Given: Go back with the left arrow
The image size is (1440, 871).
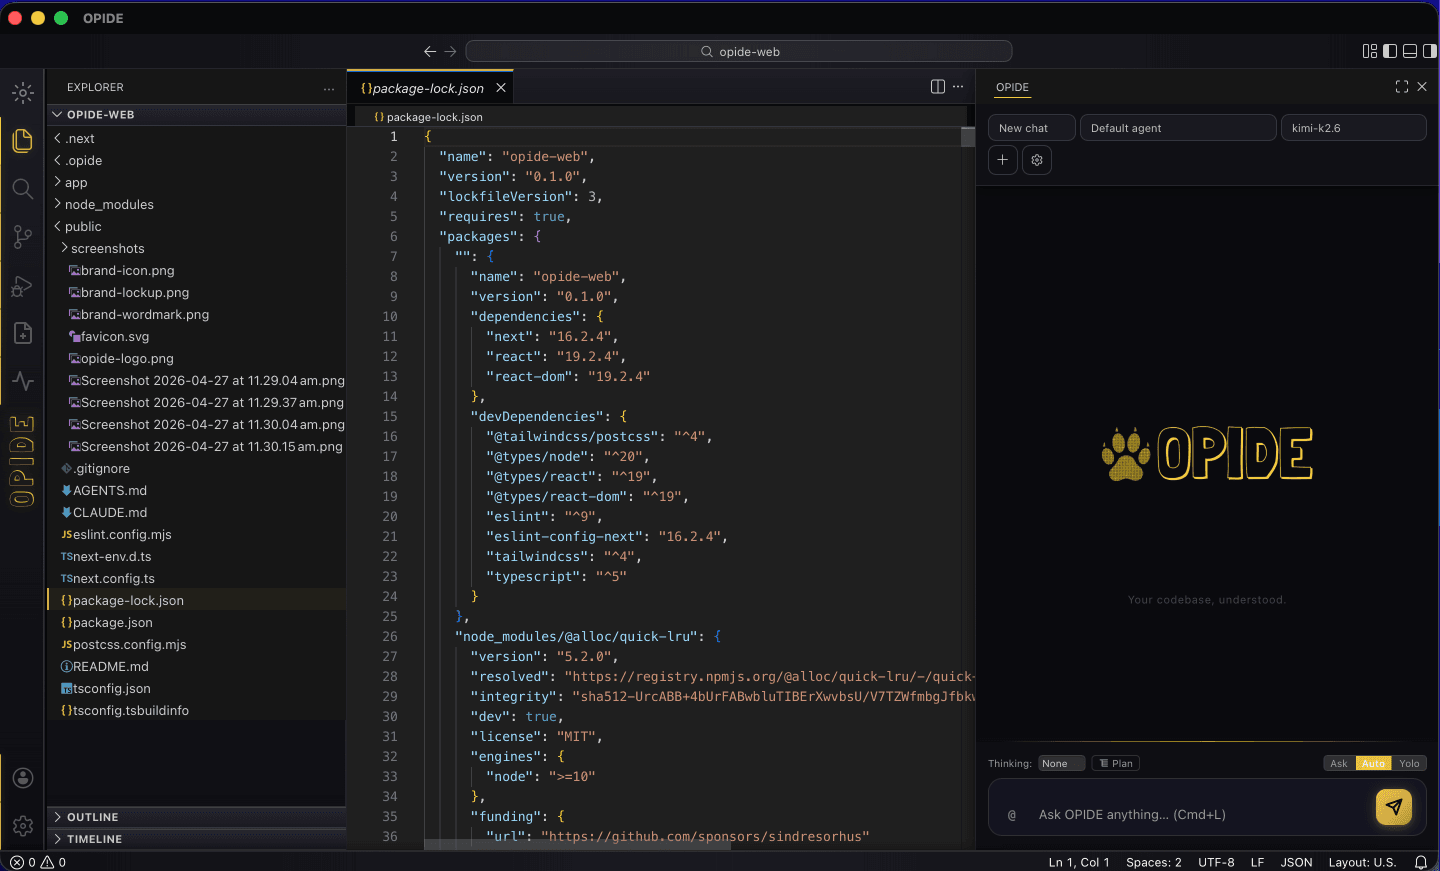Looking at the screenshot, I should click(x=430, y=52).
